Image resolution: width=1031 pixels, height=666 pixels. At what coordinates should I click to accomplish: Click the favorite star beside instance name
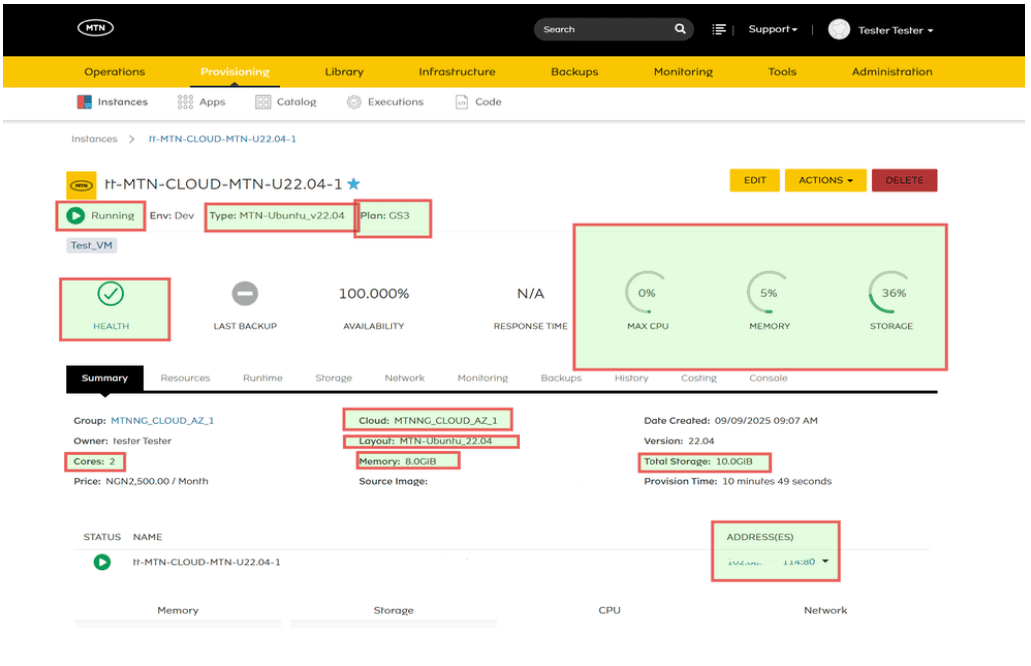tap(353, 184)
